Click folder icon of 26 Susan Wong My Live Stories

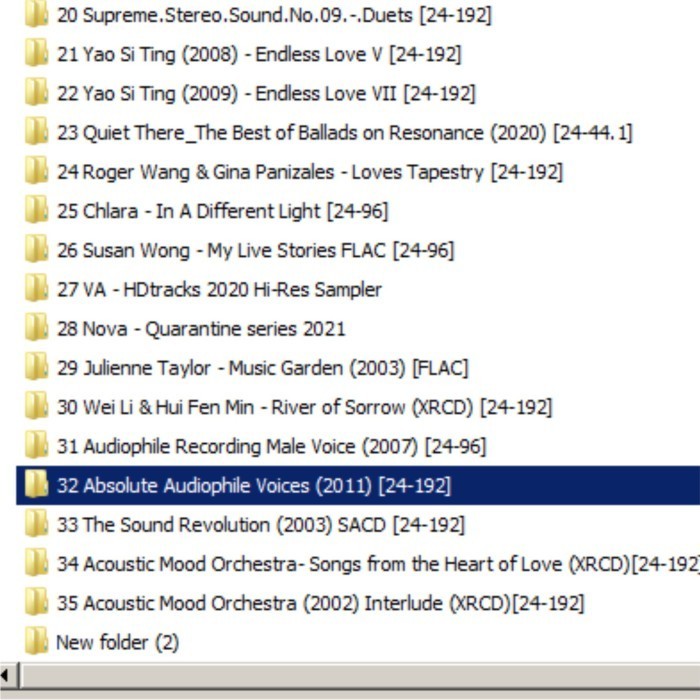(x=36, y=250)
